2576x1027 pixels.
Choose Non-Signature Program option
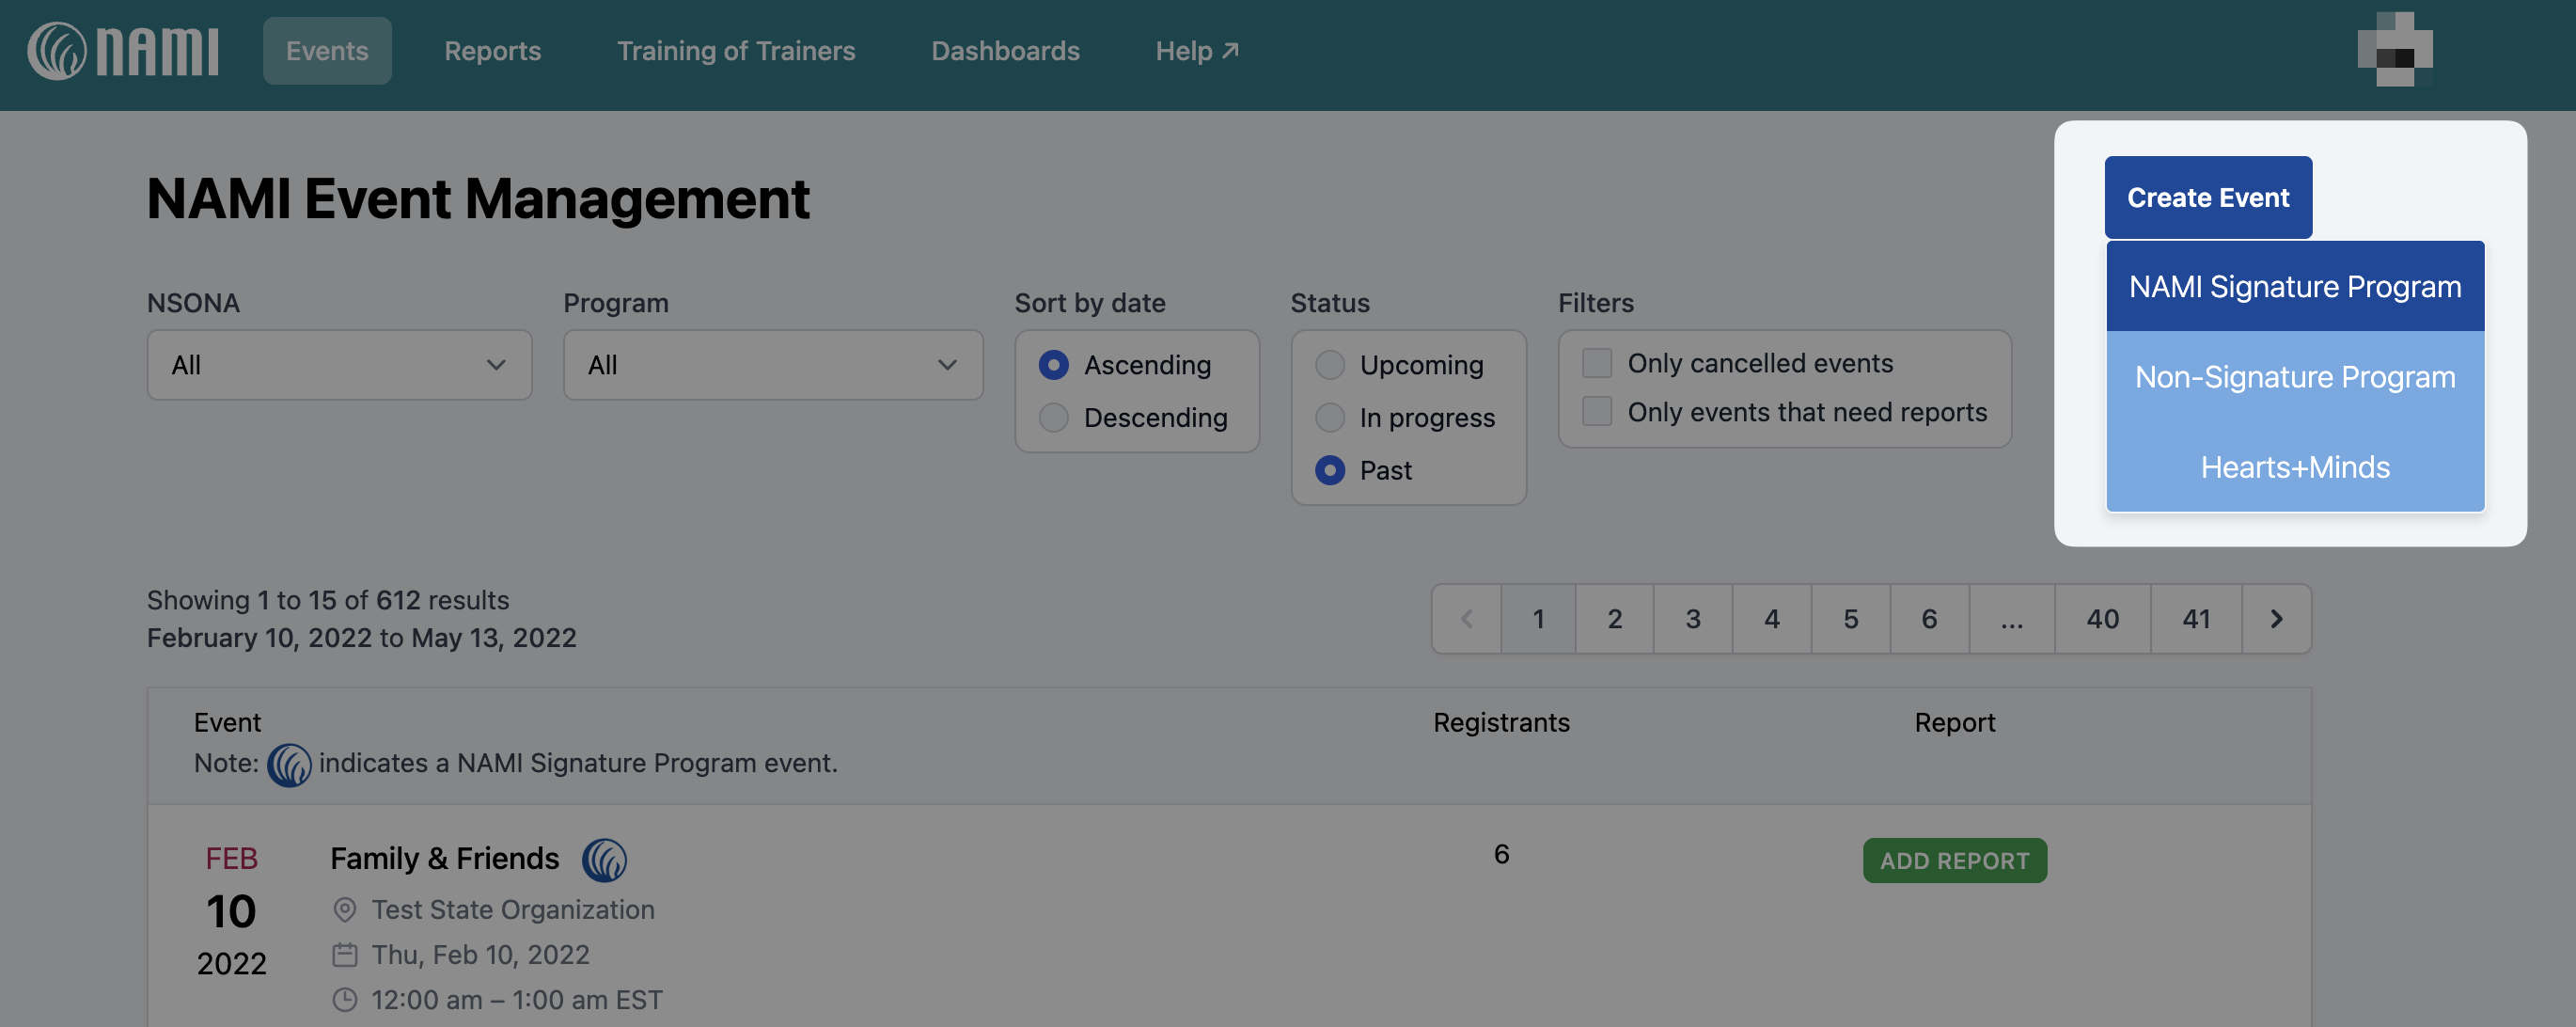tap(2295, 377)
